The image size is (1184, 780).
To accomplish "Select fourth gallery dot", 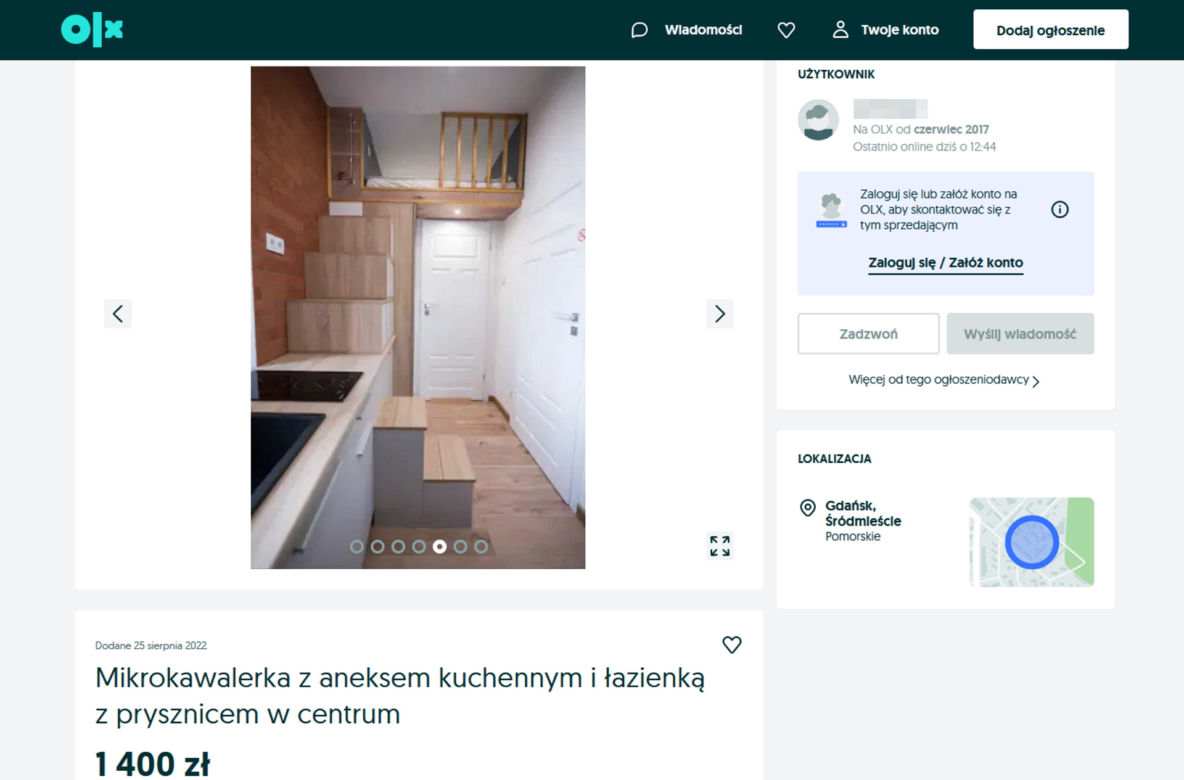I will 419,546.
